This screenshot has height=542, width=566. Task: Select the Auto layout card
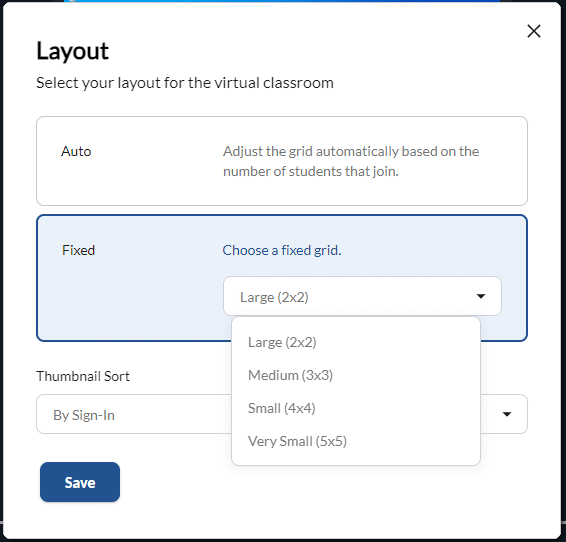tap(282, 161)
